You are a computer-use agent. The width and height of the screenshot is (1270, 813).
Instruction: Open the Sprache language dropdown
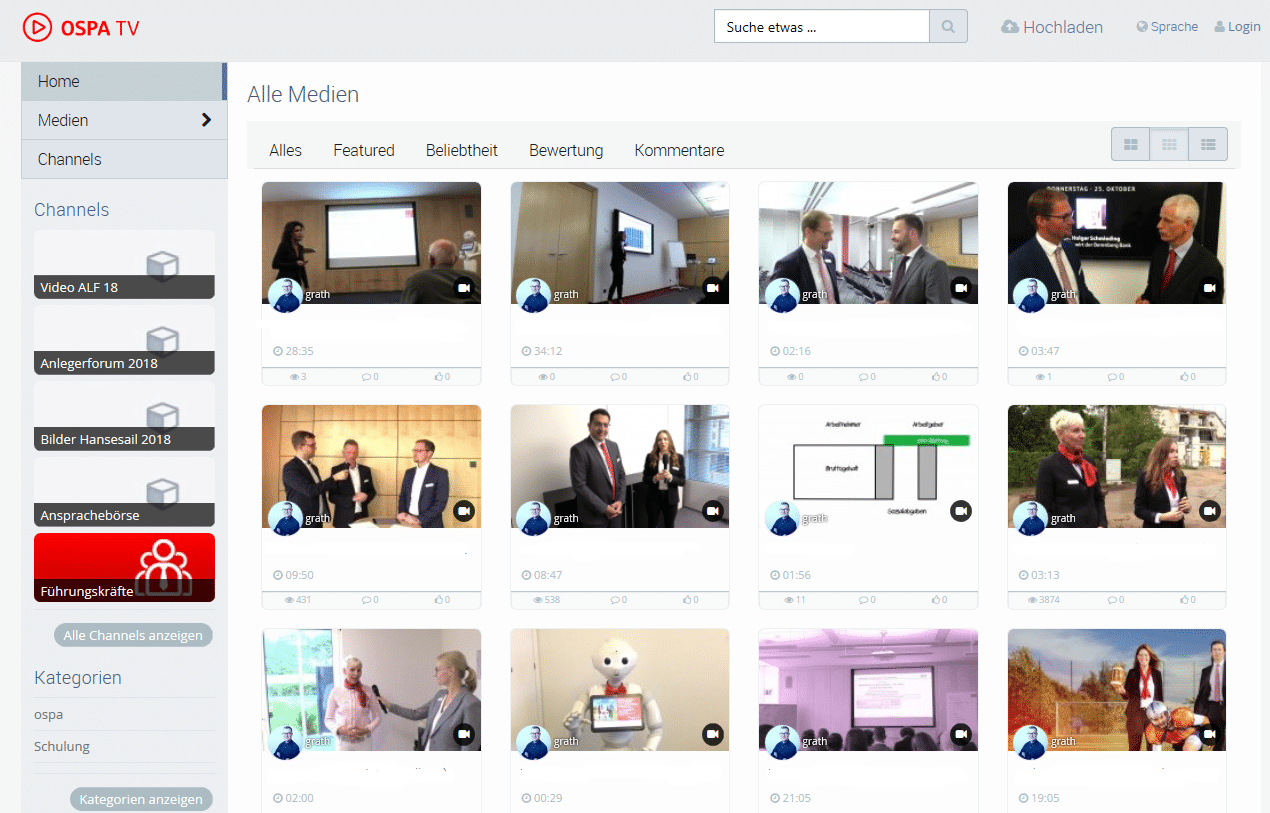(x=1167, y=27)
